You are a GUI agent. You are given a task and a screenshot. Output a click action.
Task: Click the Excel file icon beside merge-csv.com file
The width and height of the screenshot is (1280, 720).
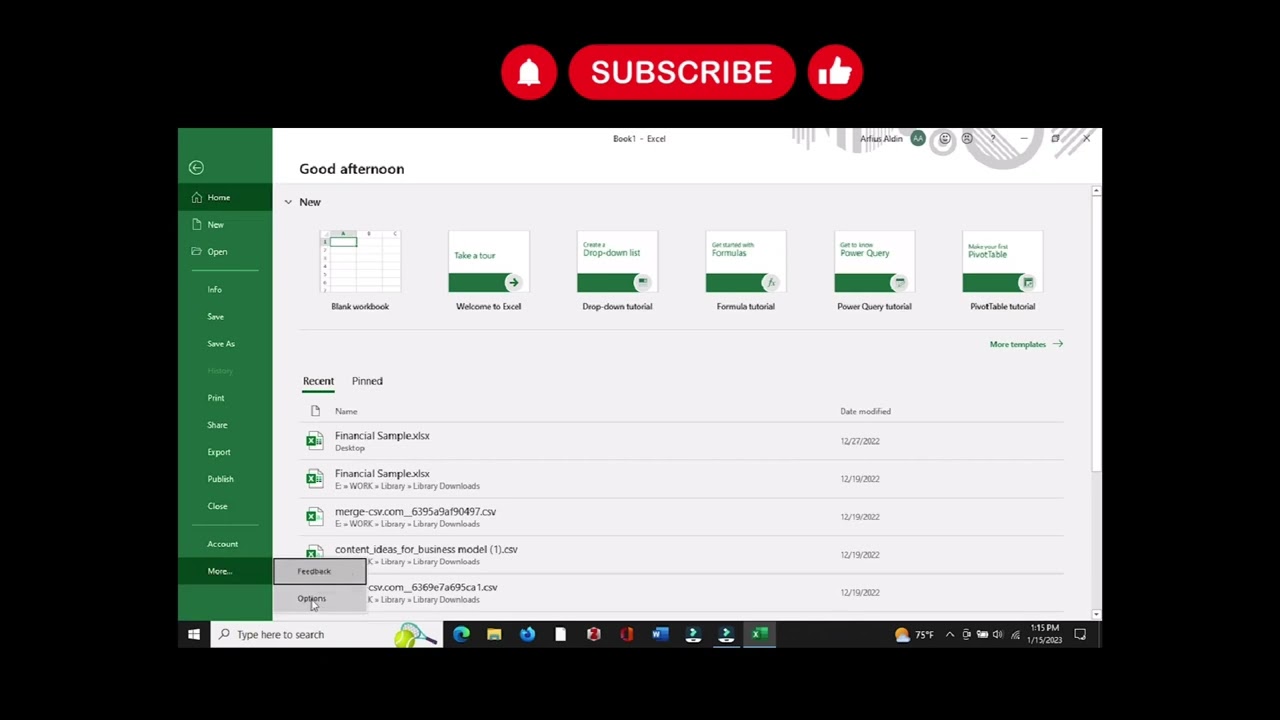(x=315, y=517)
